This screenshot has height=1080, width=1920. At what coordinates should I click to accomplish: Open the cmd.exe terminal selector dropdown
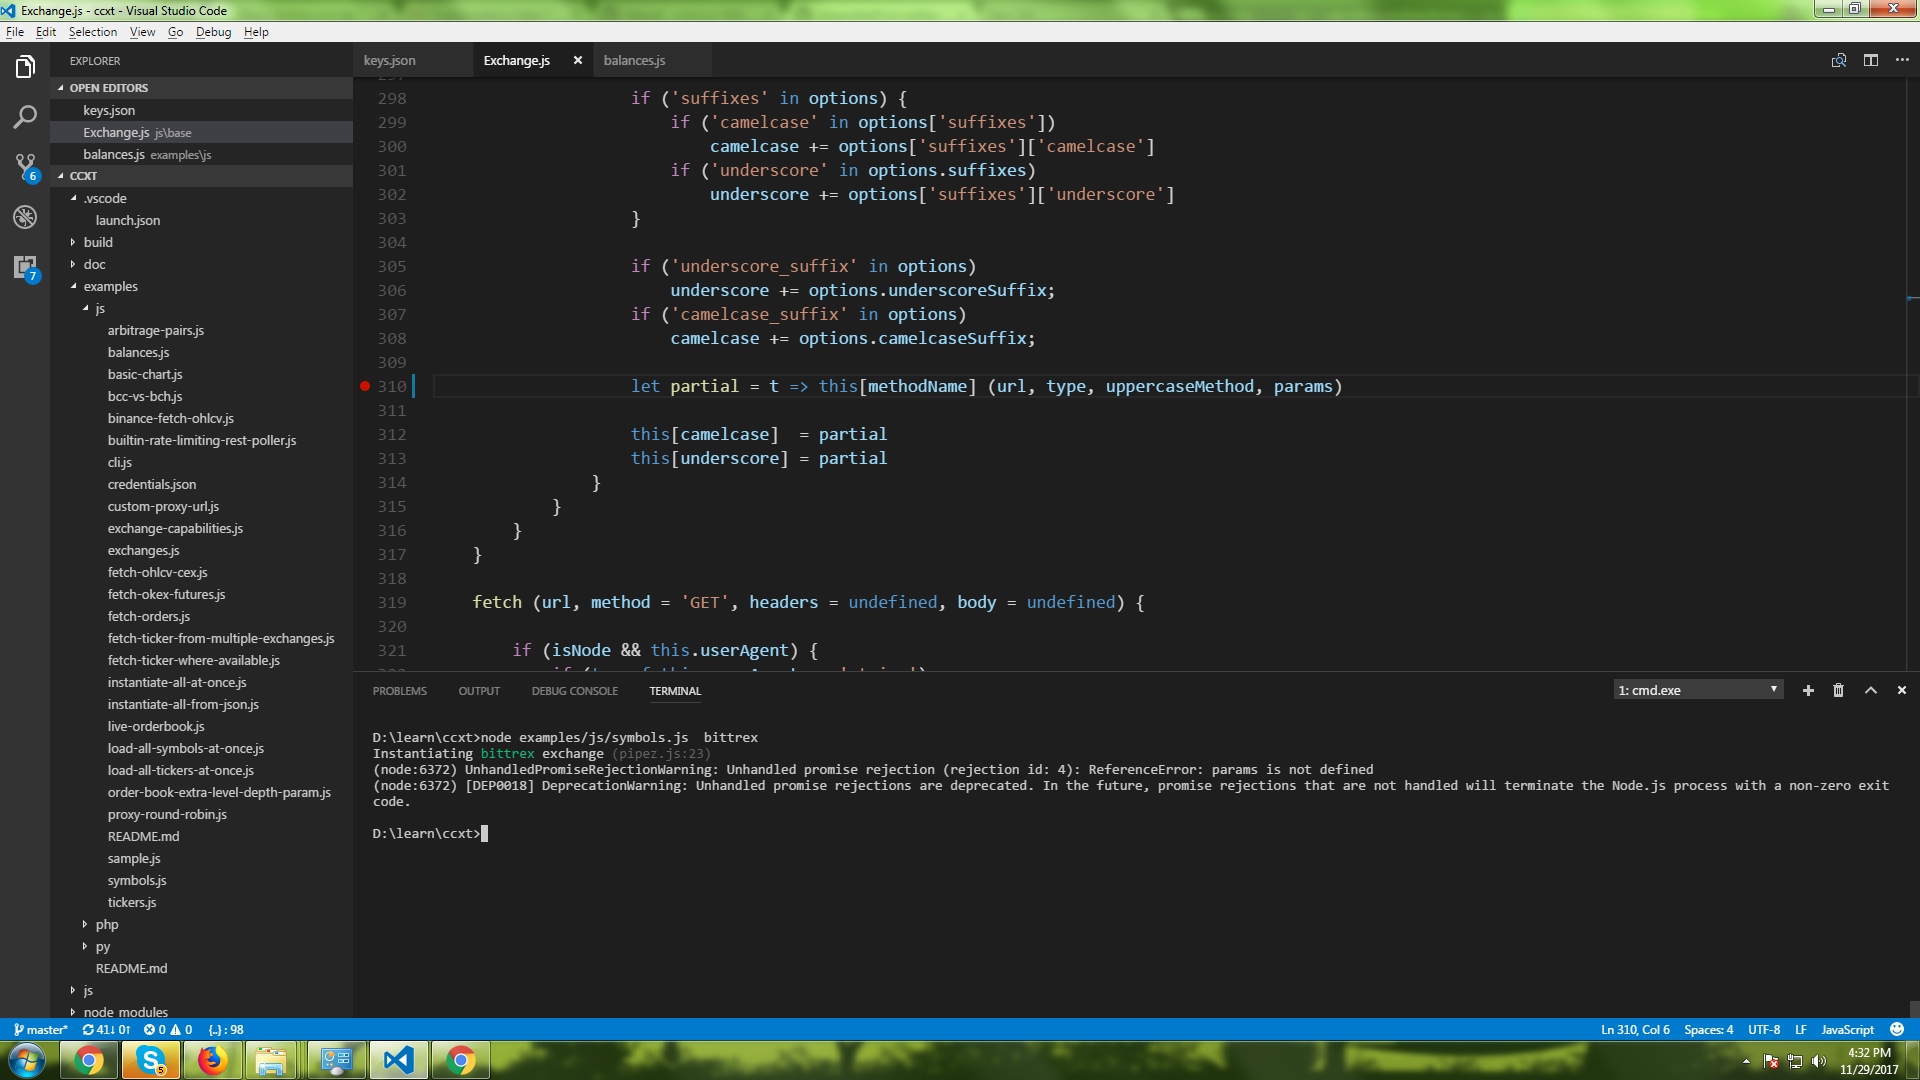pyautogui.click(x=1697, y=690)
